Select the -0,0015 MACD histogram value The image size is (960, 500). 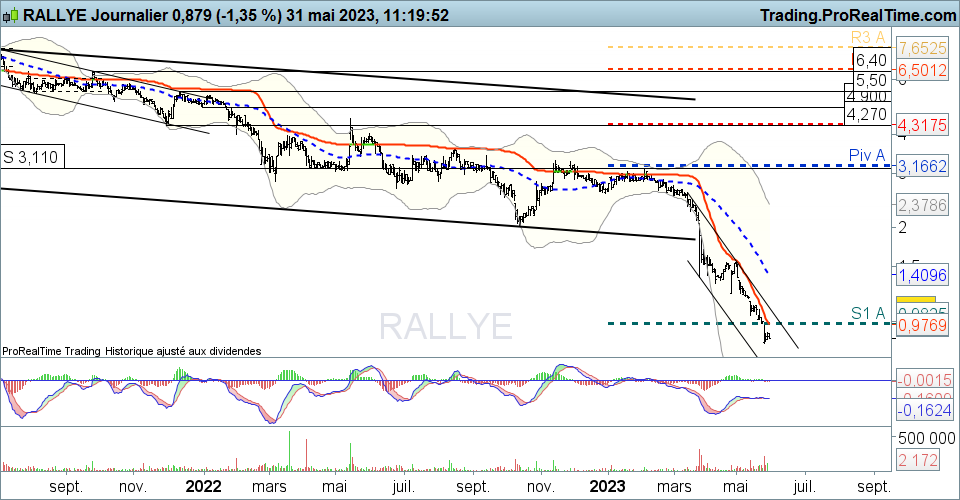(x=924, y=380)
